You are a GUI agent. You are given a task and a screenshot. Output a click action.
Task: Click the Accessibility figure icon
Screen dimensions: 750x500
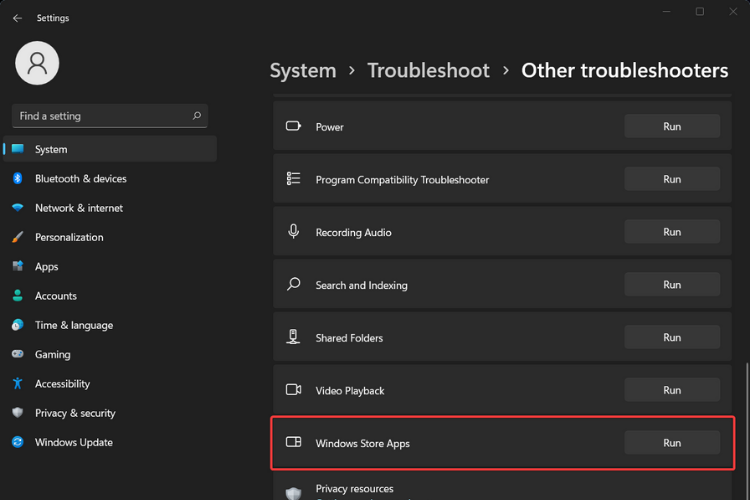click(18, 383)
